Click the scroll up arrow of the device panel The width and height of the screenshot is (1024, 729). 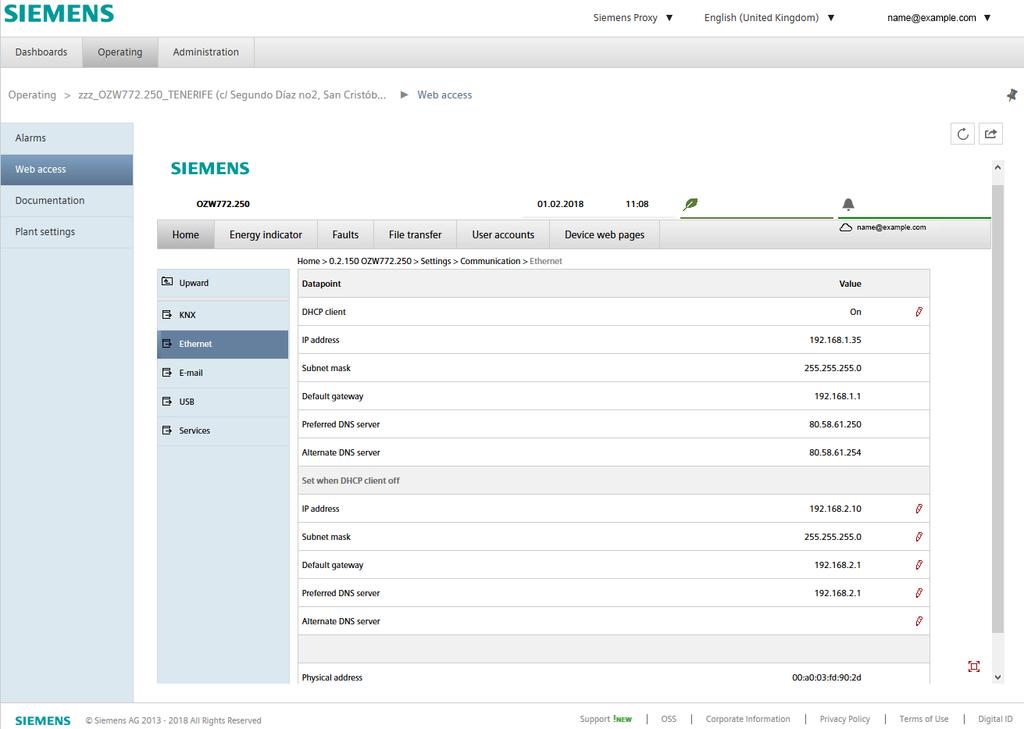[x=997, y=167]
